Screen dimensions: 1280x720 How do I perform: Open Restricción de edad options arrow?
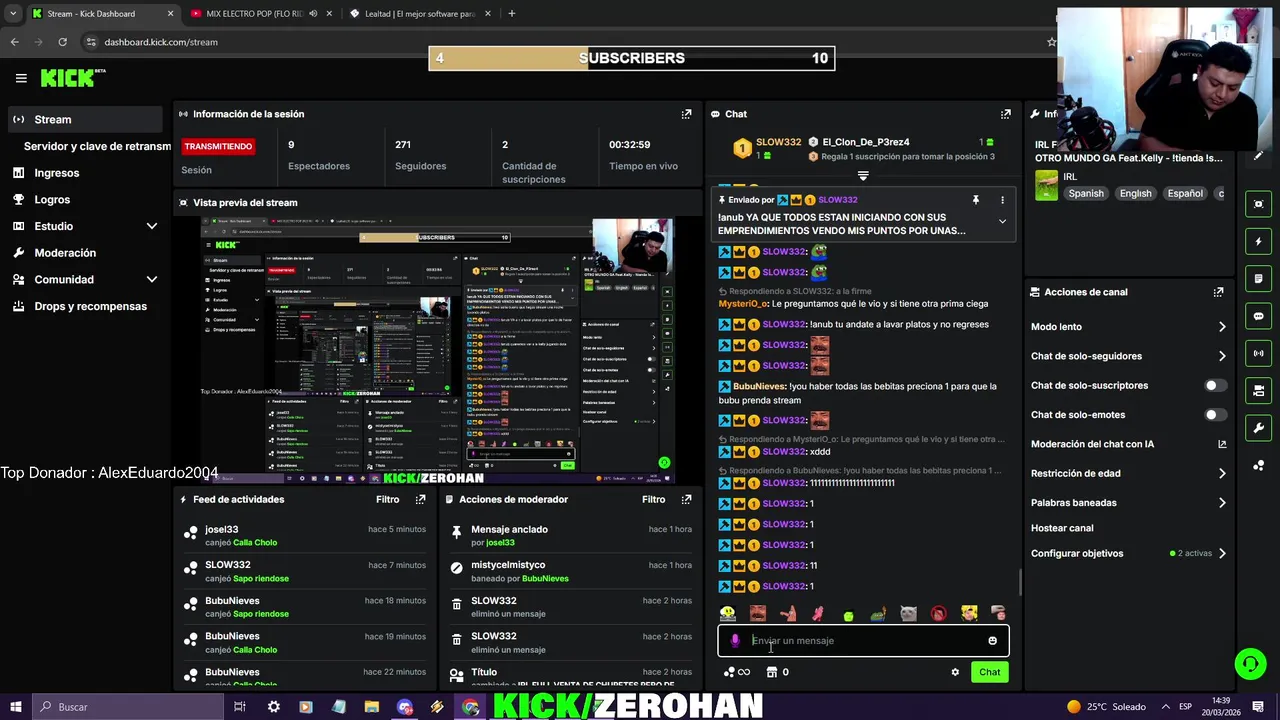click(1222, 473)
